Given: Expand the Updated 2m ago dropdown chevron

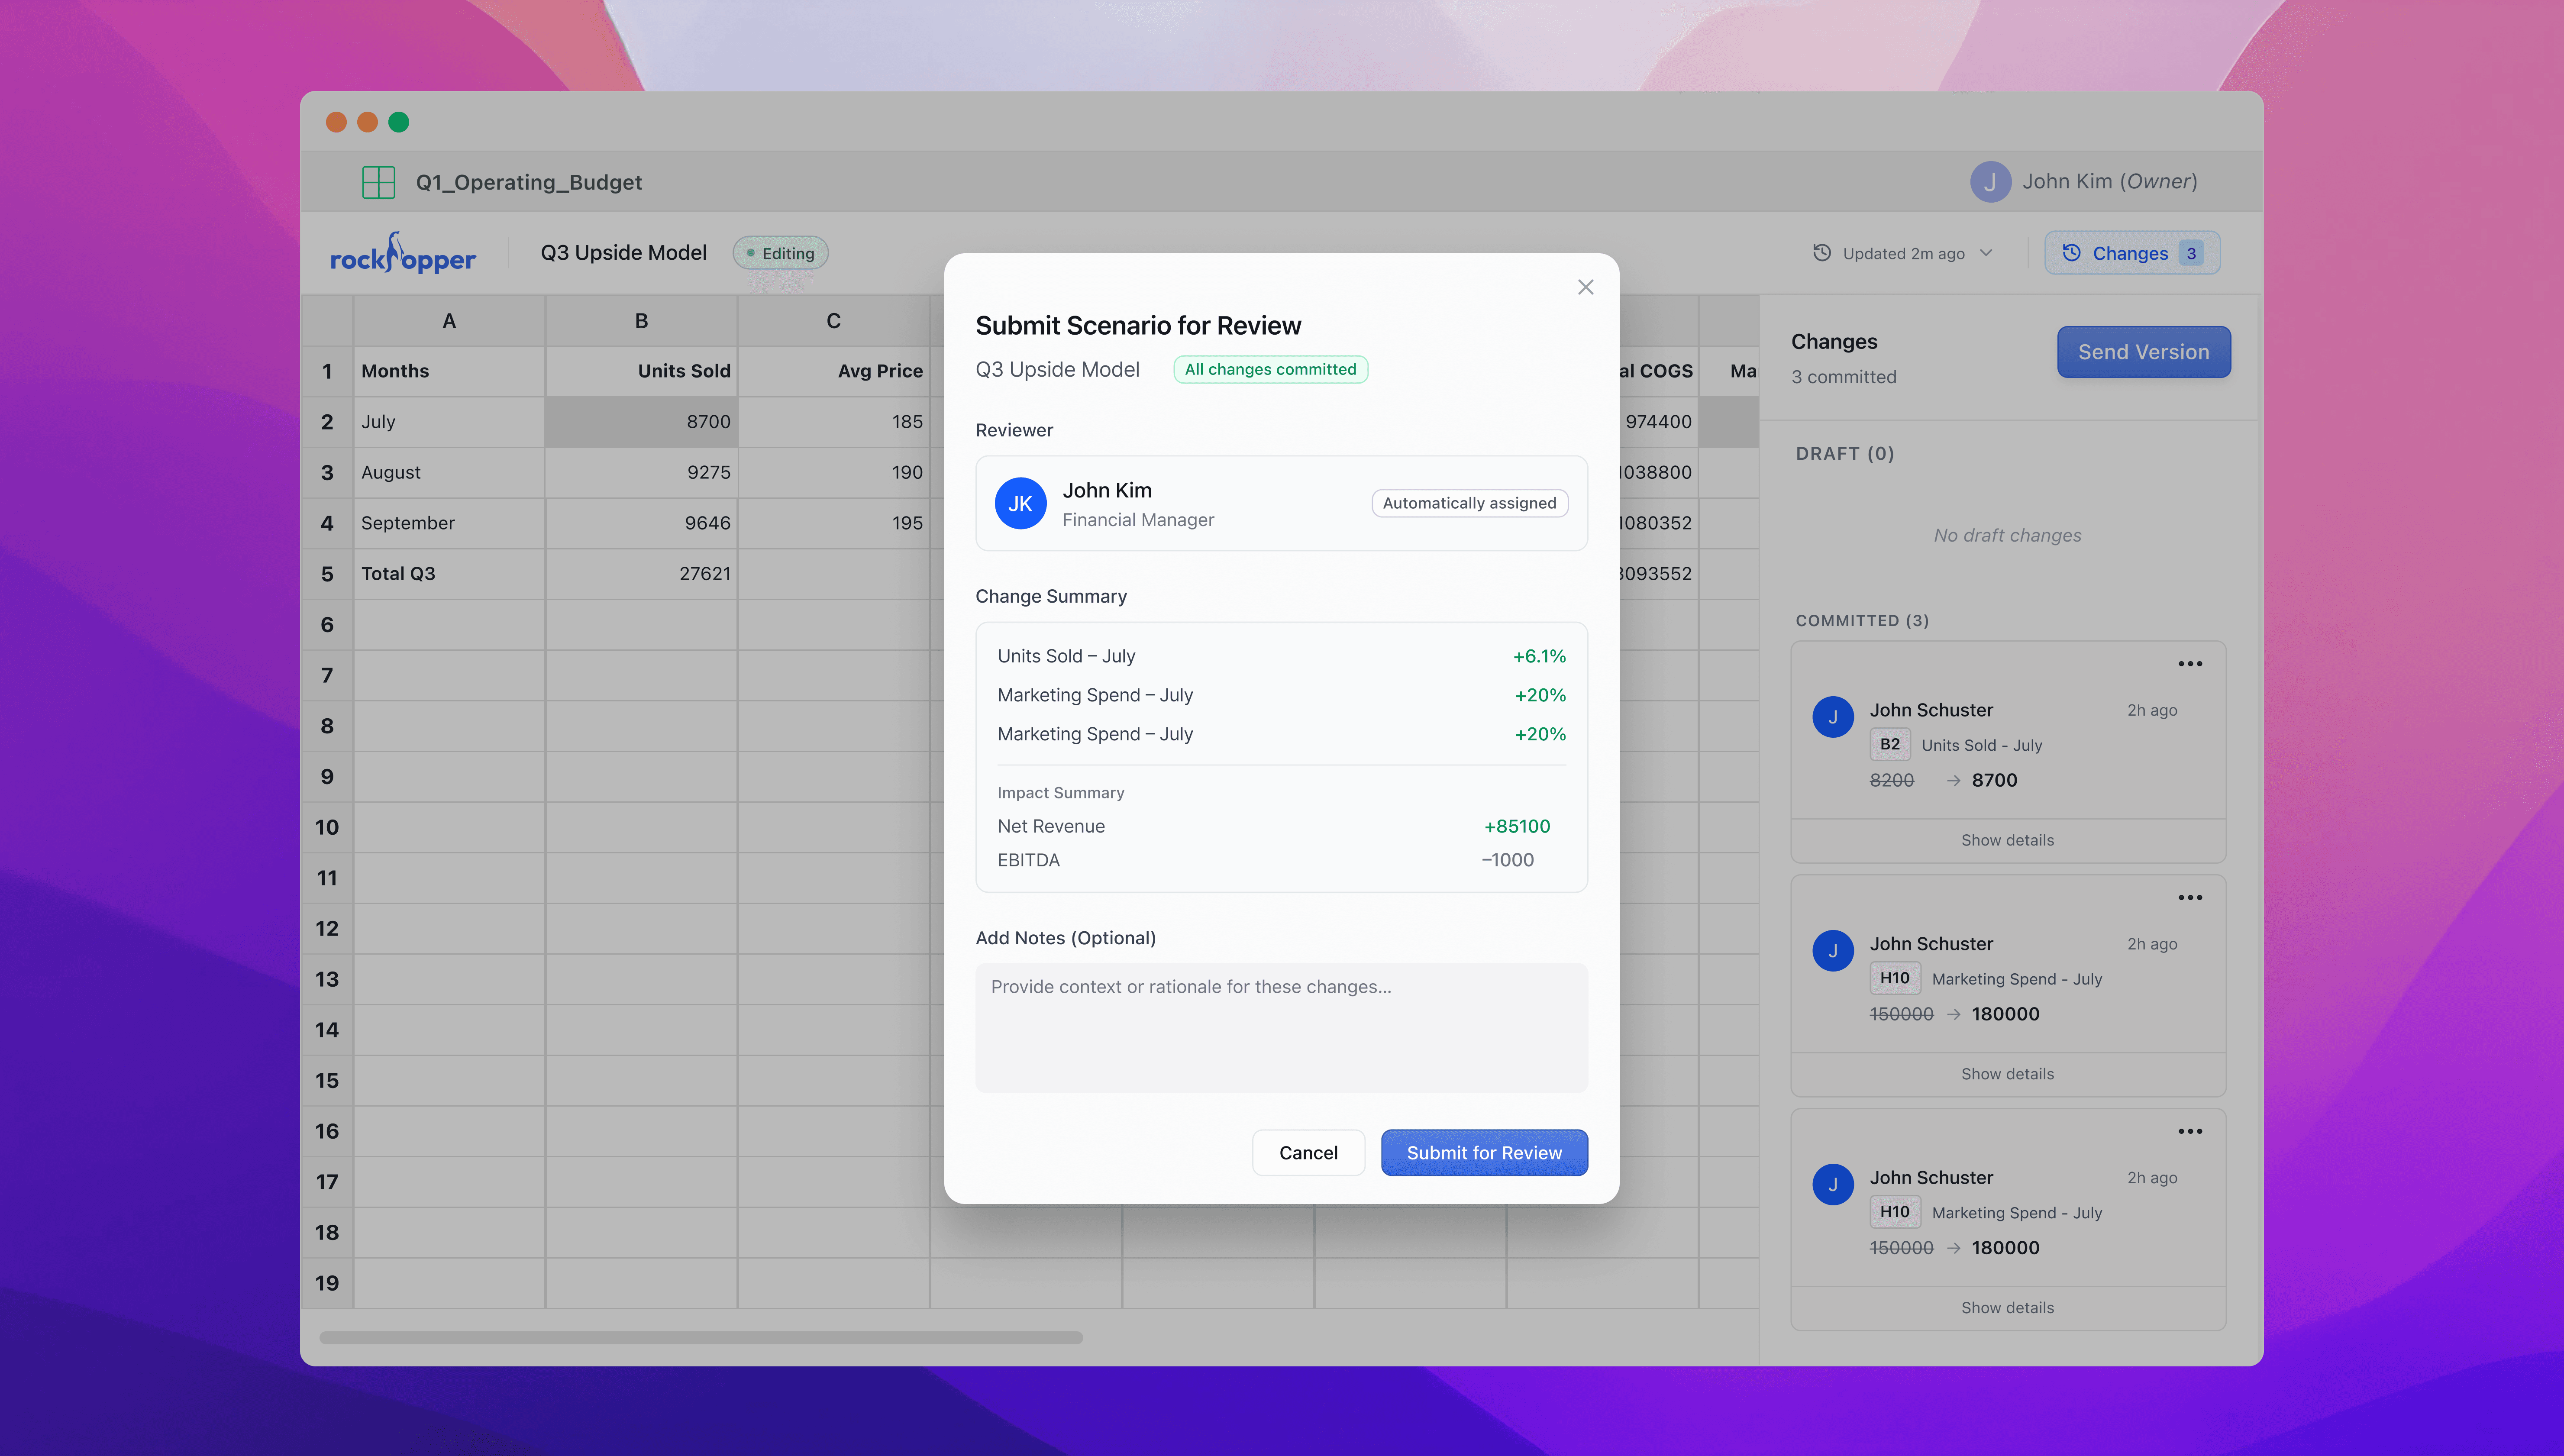Looking at the screenshot, I should click(1986, 253).
